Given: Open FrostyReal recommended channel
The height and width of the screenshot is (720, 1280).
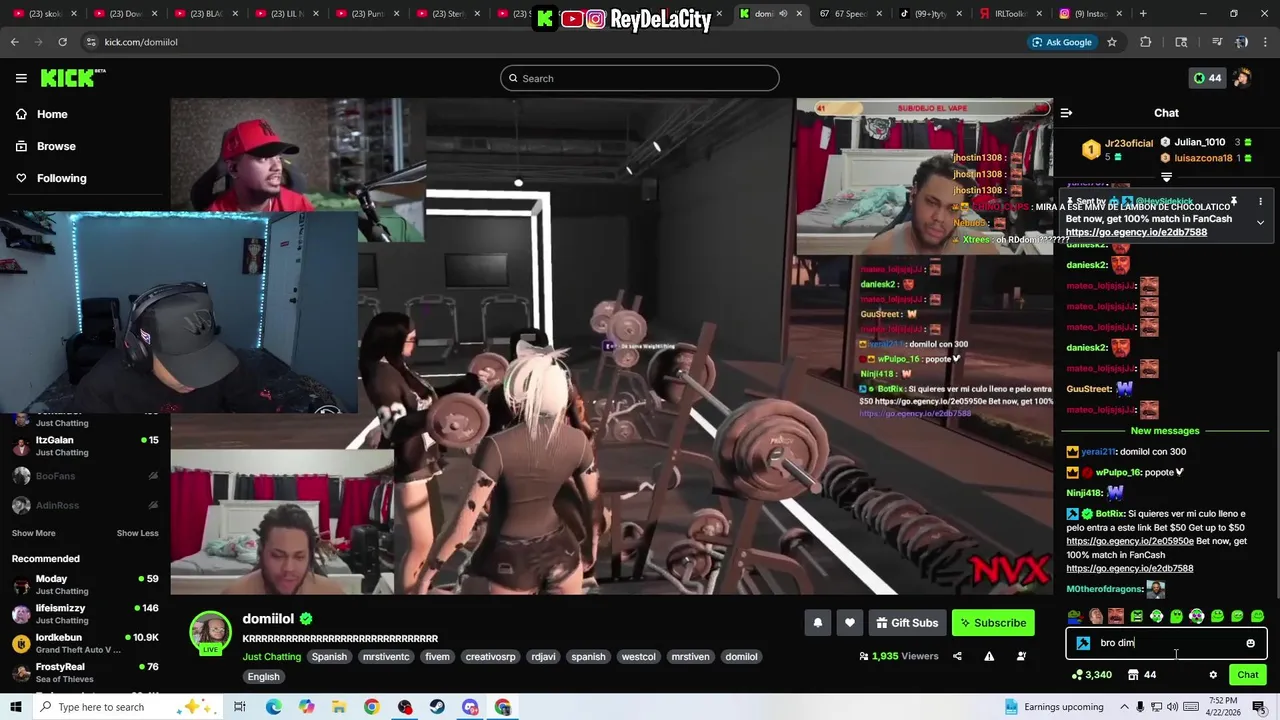Looking at the screenshot, I should point(85,672).
